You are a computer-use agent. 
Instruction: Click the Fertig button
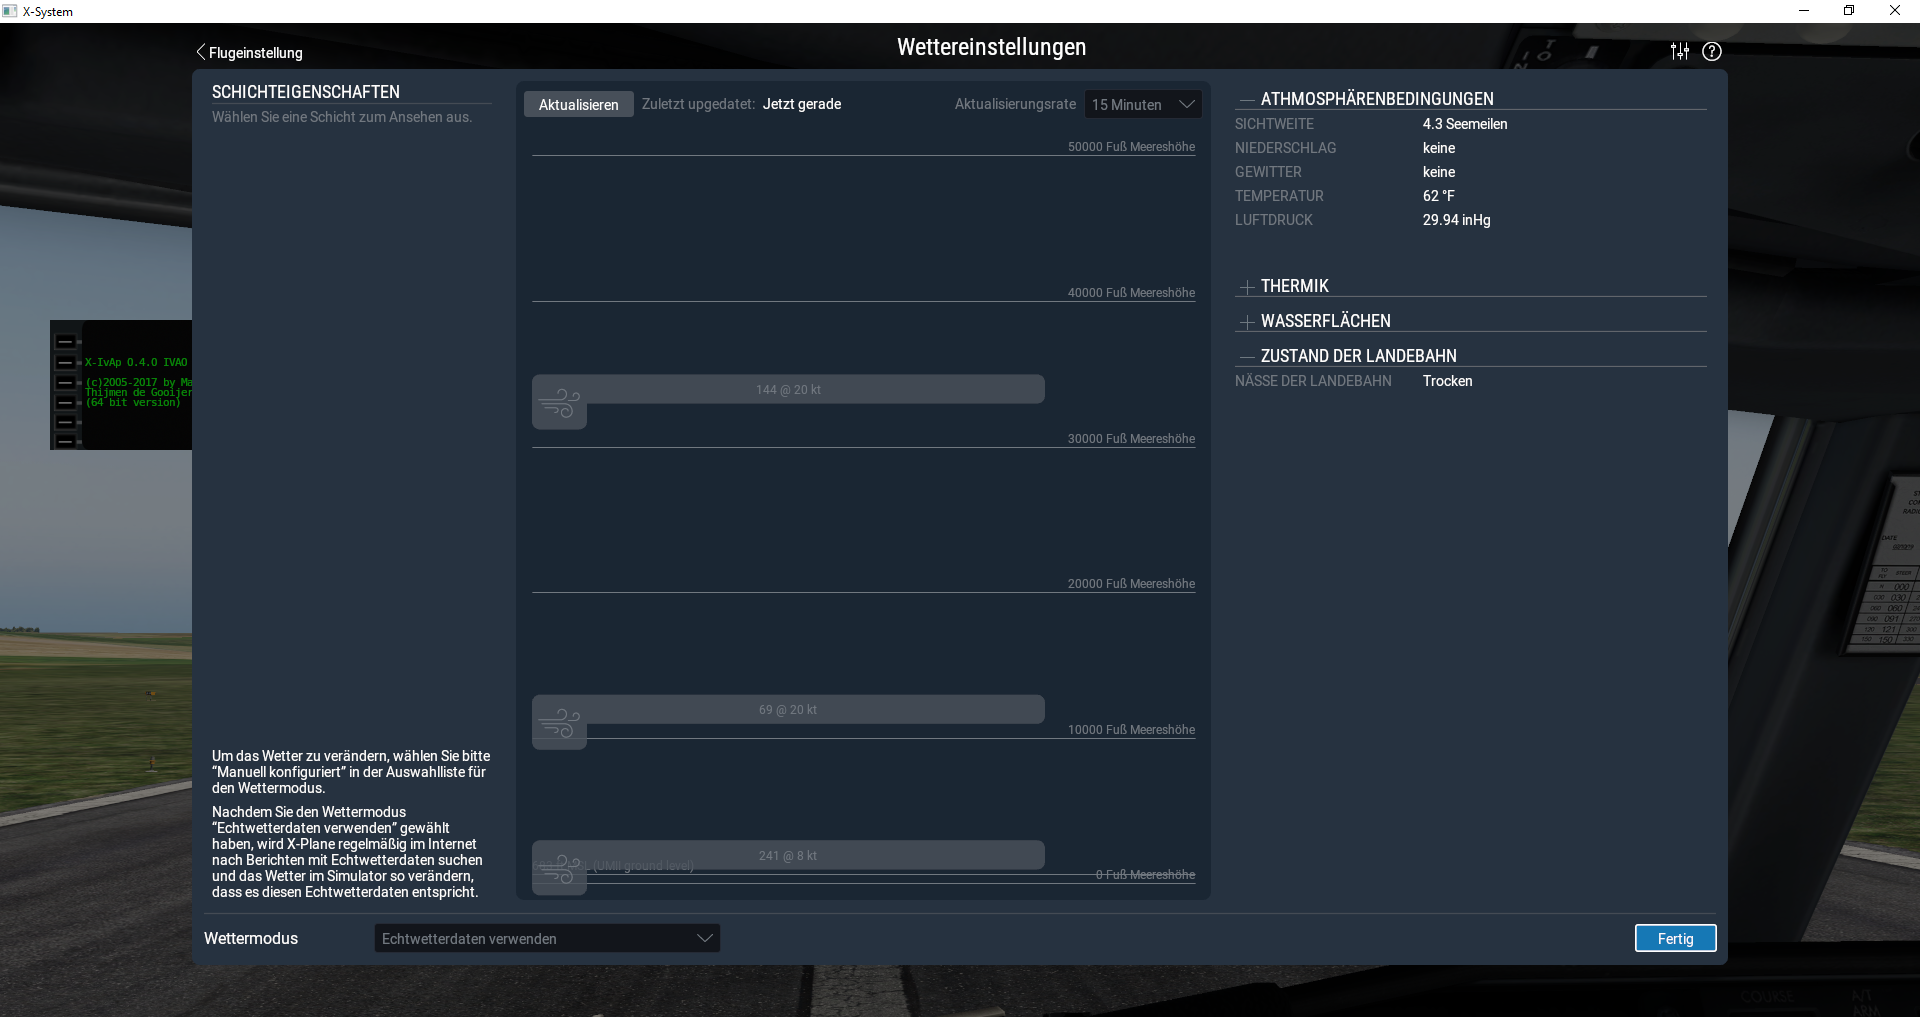pyautogui.click(x=1675, y=938)
